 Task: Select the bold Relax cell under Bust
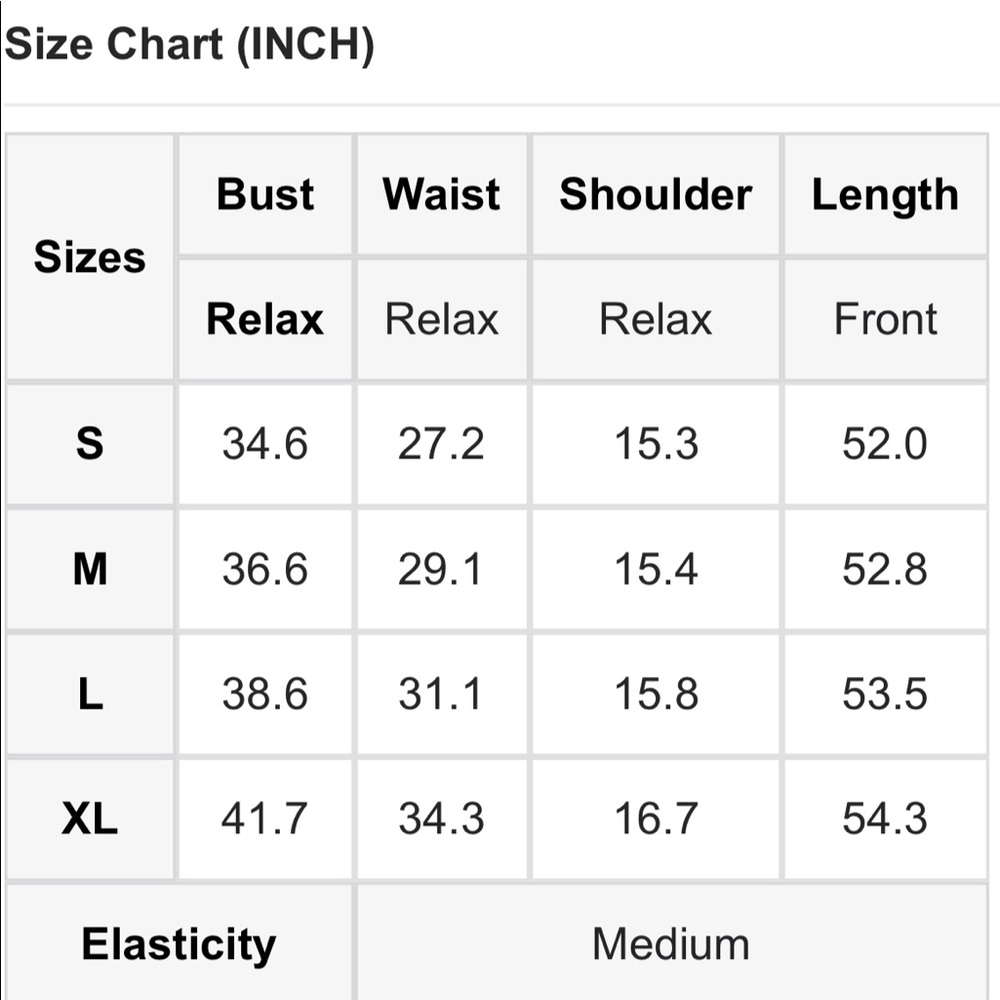pos(265,319)
